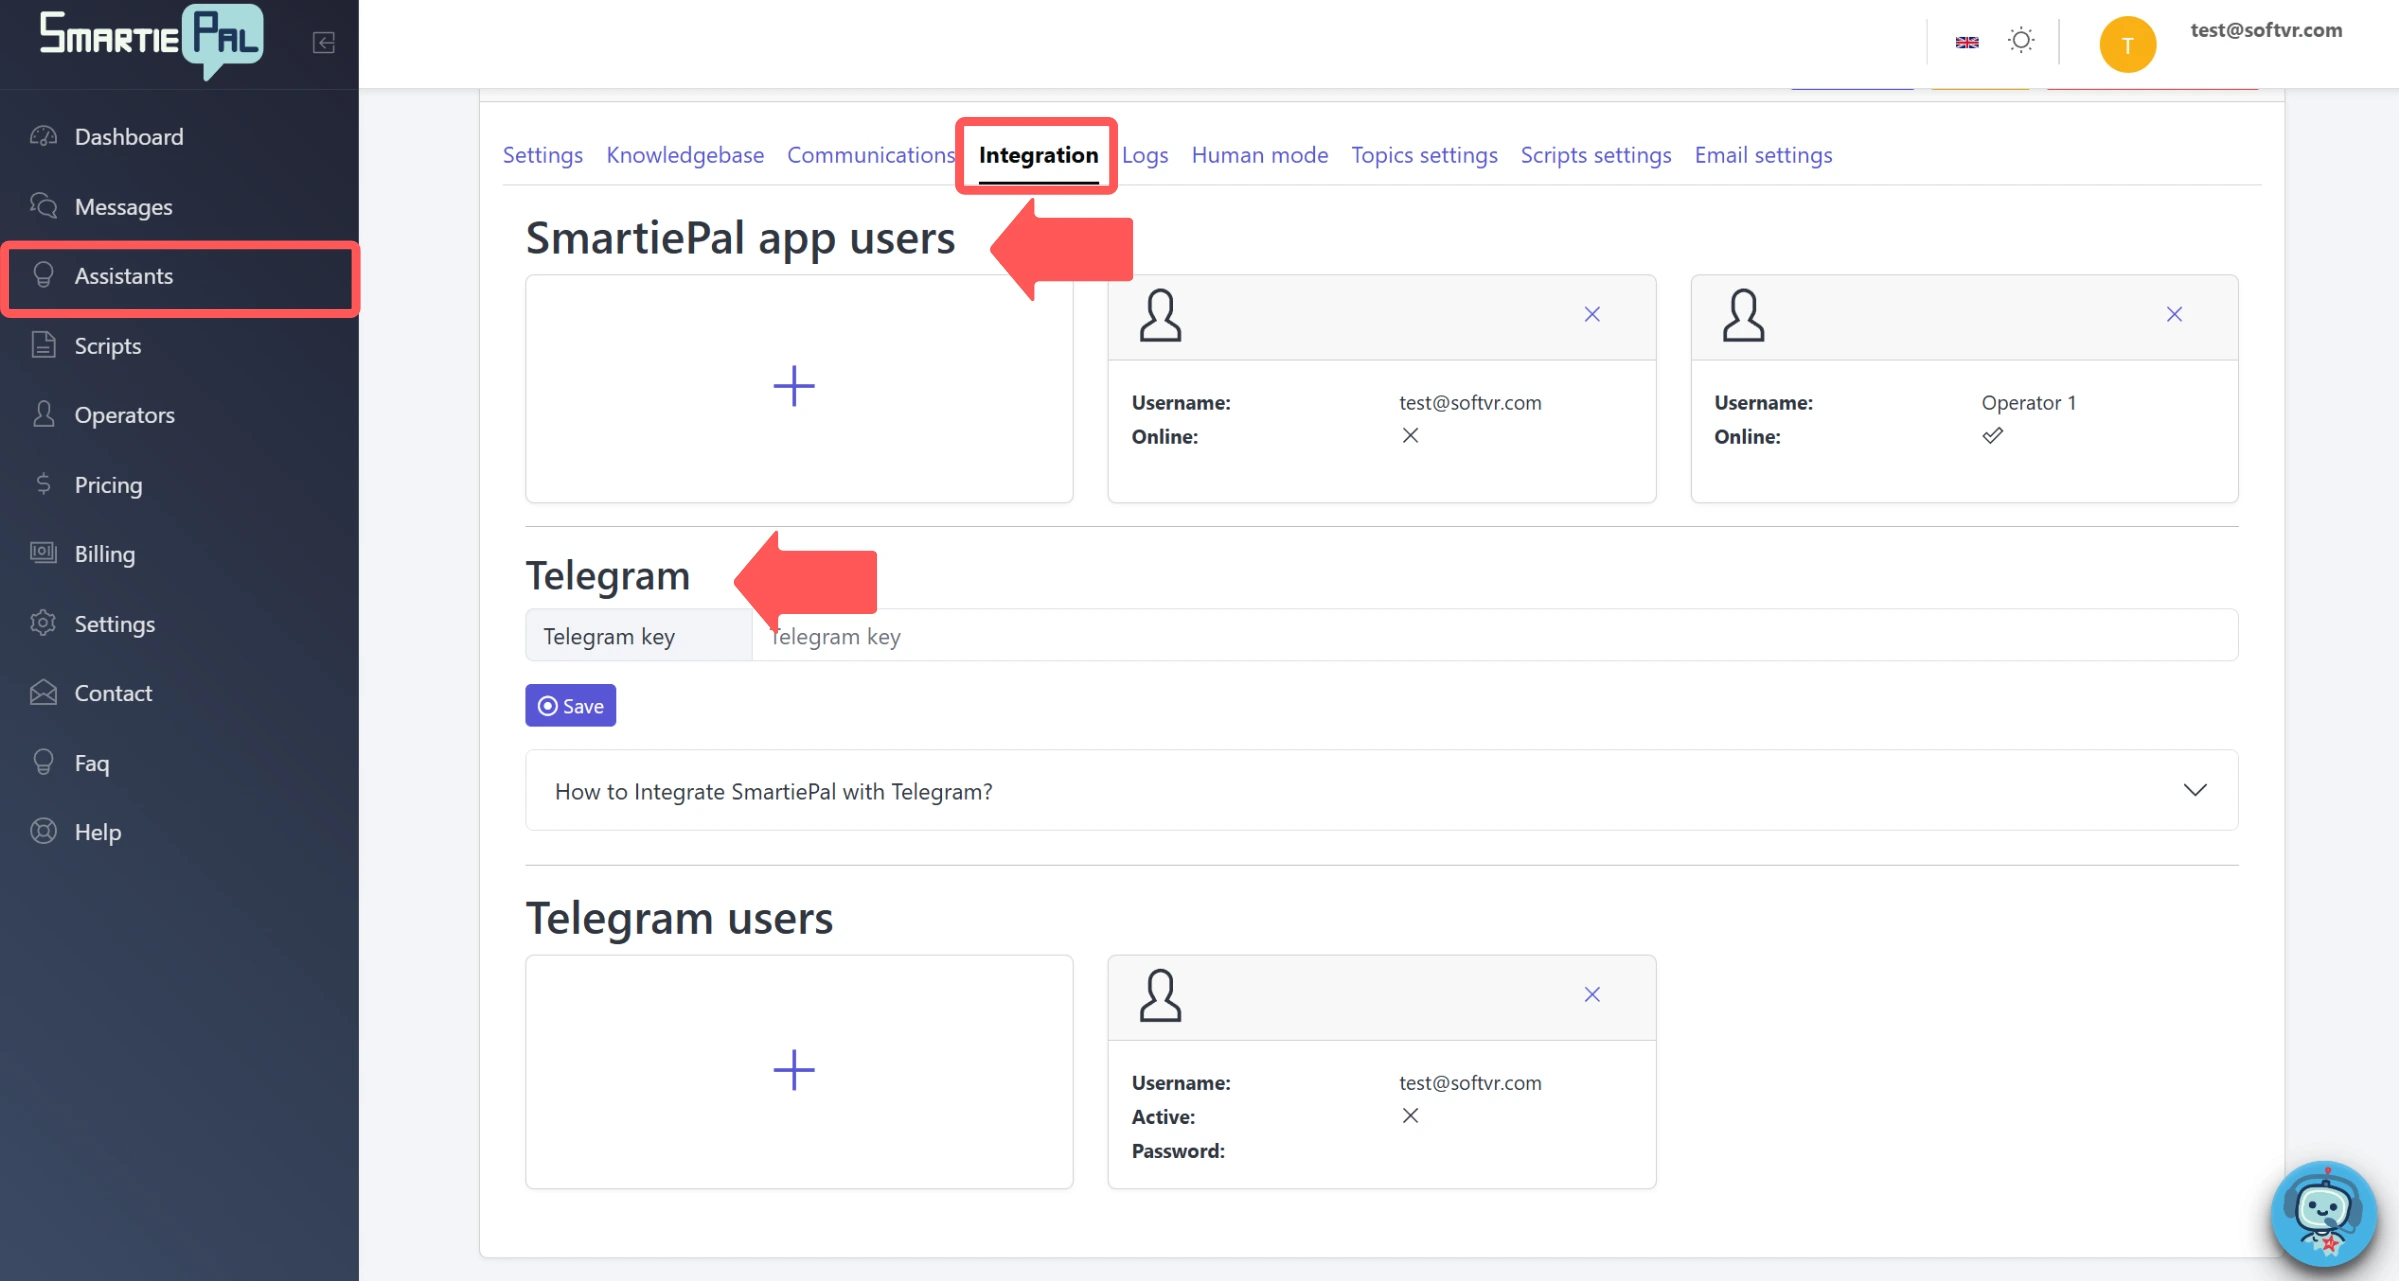Toggle the light/dark theme sun icon

(x=2021, y=40)
